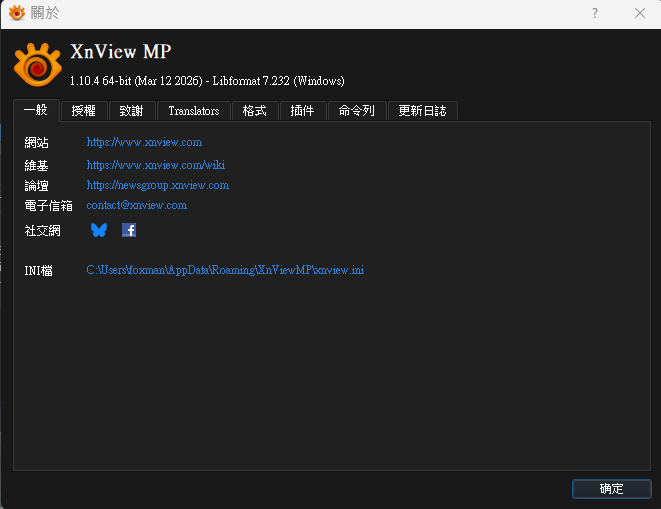Click the contact@xnview.com email link

tap(137, 205)
